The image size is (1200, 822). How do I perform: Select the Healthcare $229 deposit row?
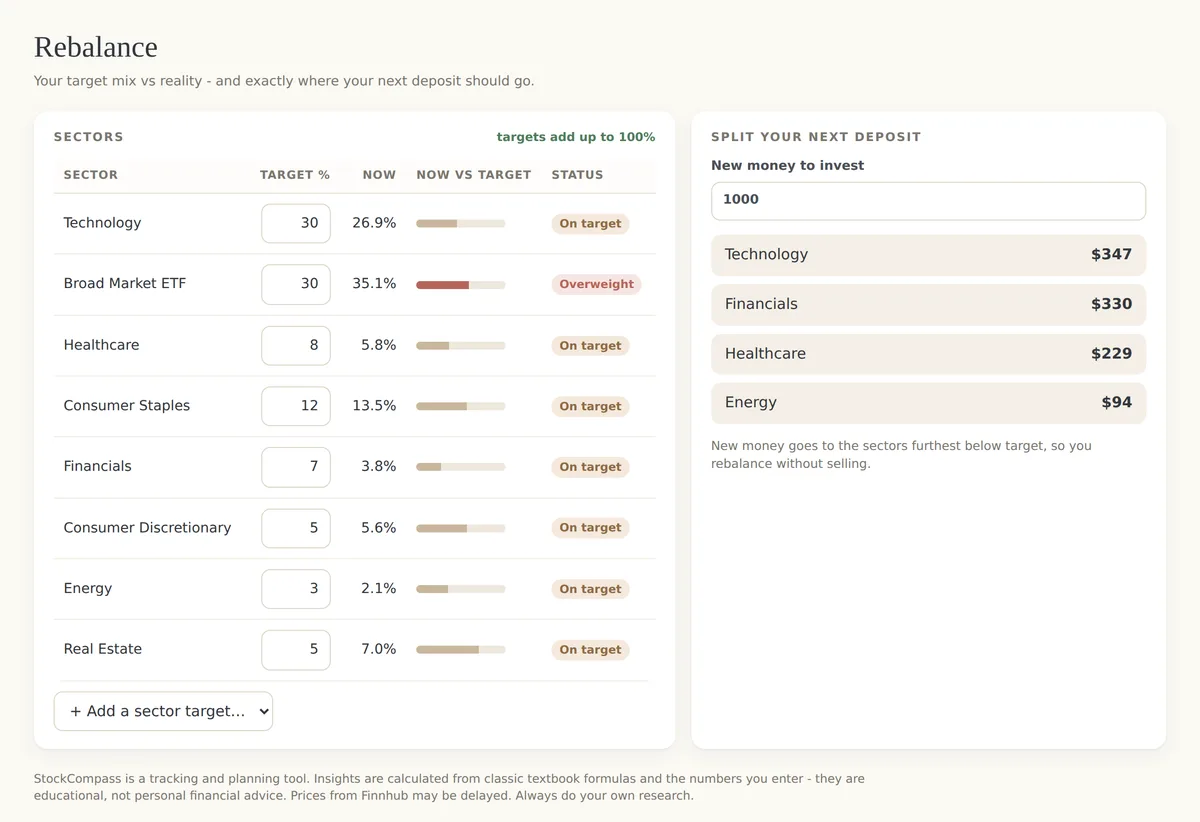tap(928, 354)
